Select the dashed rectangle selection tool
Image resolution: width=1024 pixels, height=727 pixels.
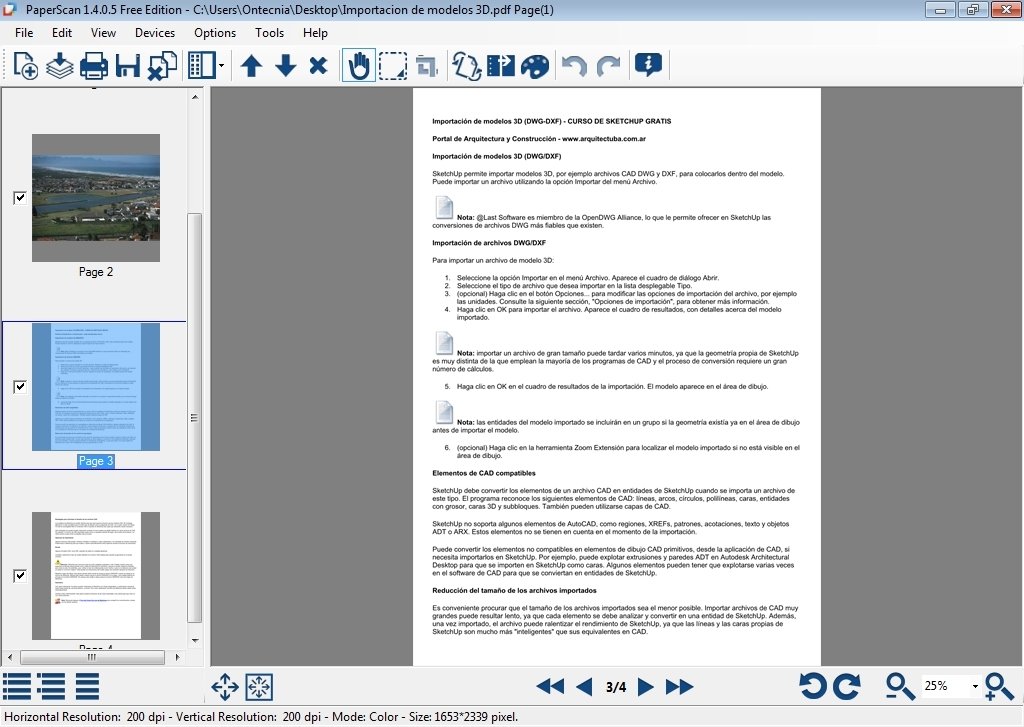coord(392,66)
